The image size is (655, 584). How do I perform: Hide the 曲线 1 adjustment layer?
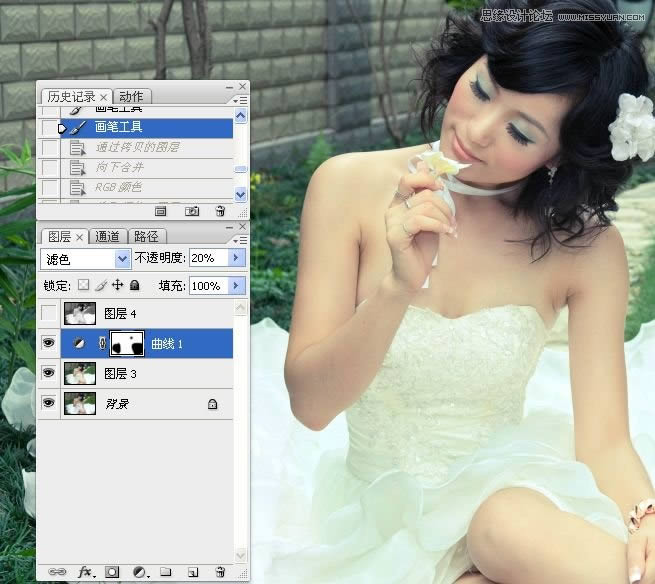49,344
